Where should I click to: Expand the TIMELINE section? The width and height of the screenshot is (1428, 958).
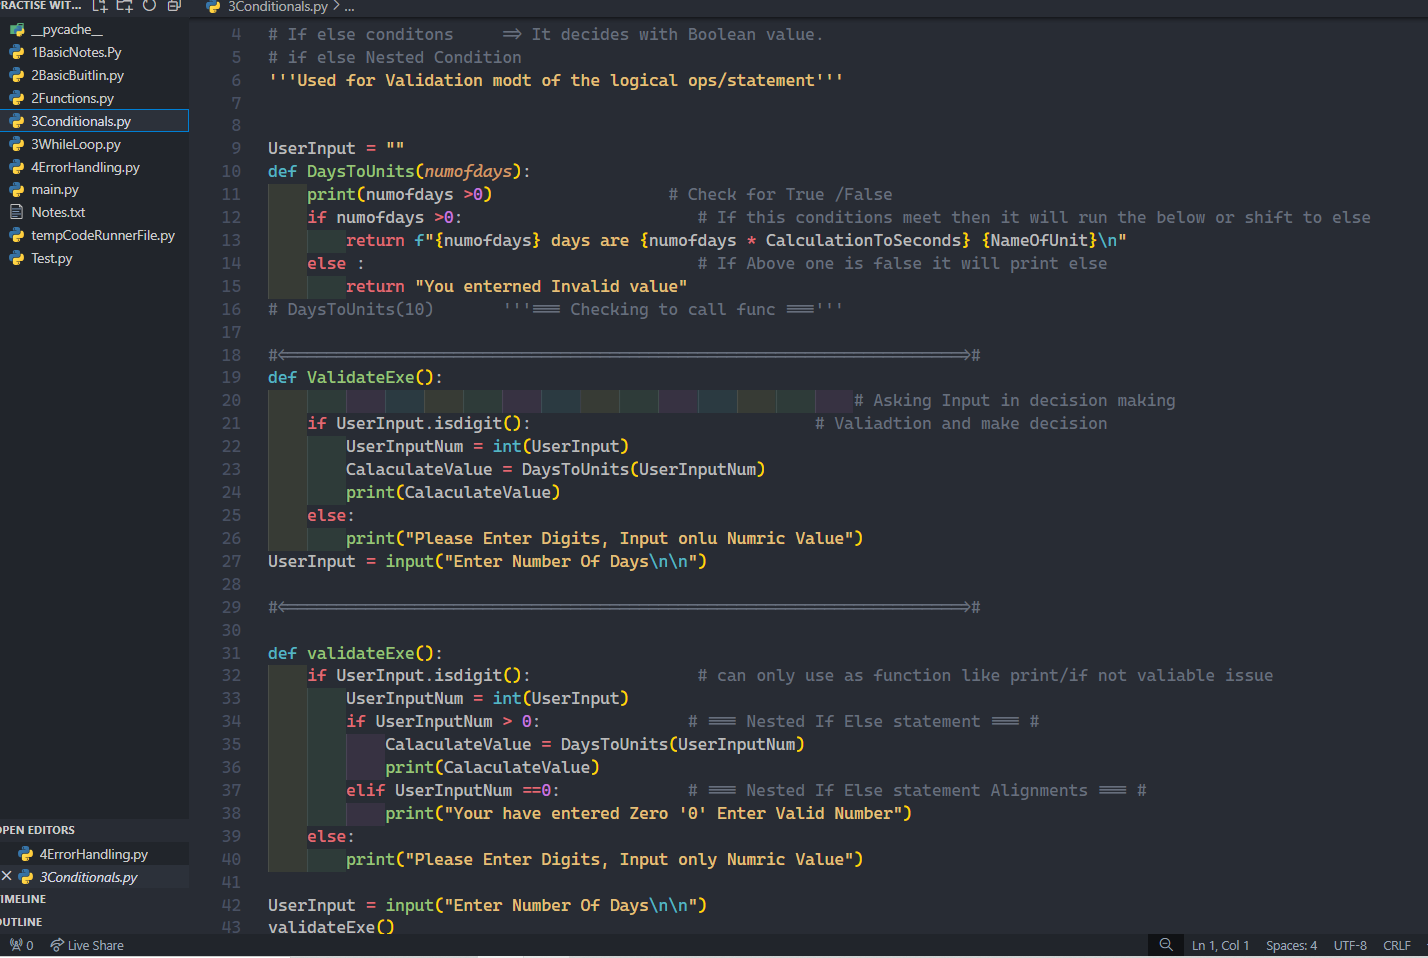(24, 899)
